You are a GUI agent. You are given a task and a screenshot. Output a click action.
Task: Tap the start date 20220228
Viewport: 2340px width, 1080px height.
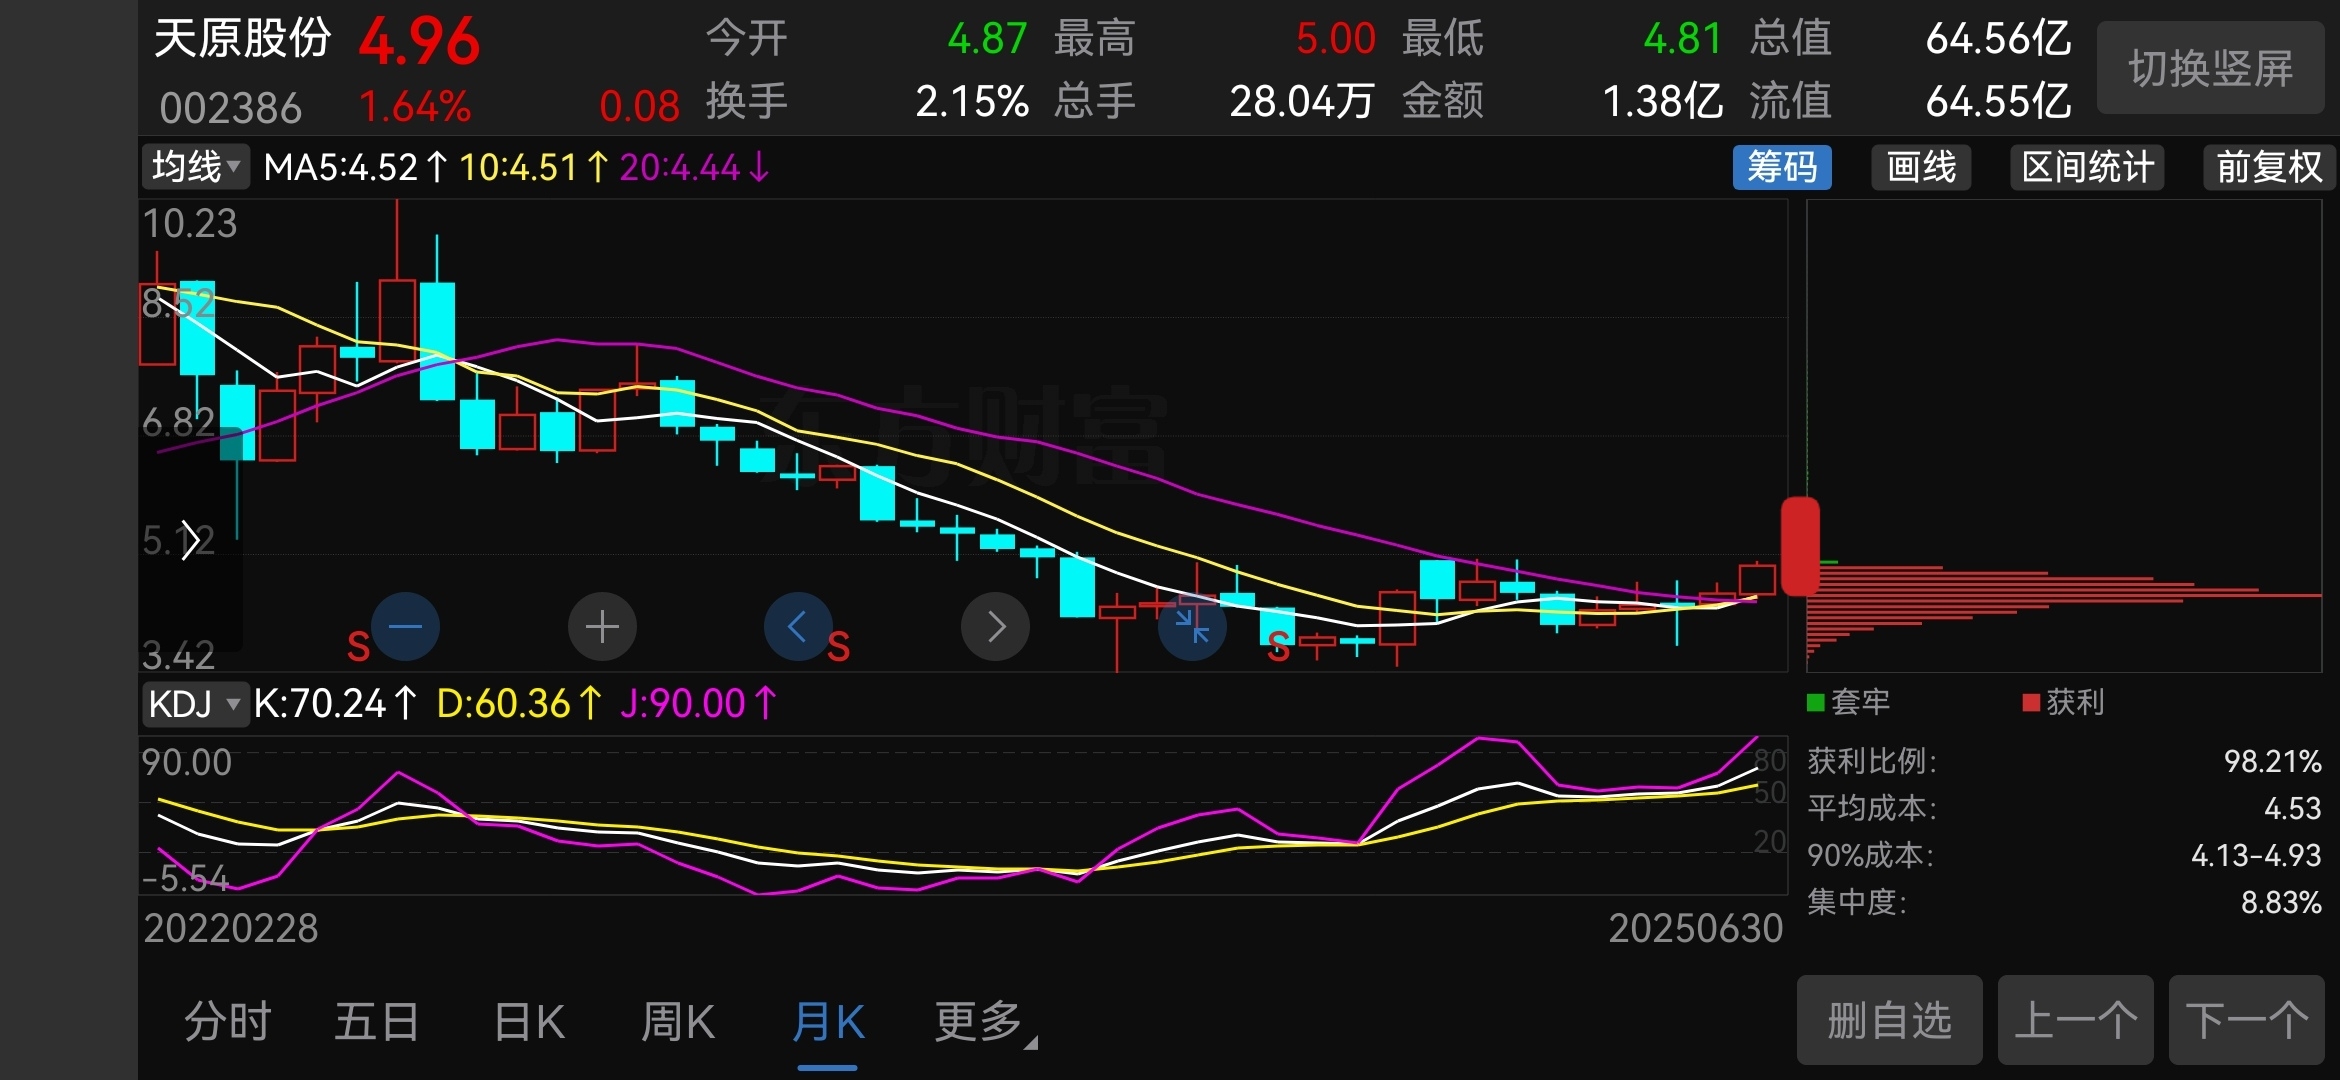tap(231, 929)
